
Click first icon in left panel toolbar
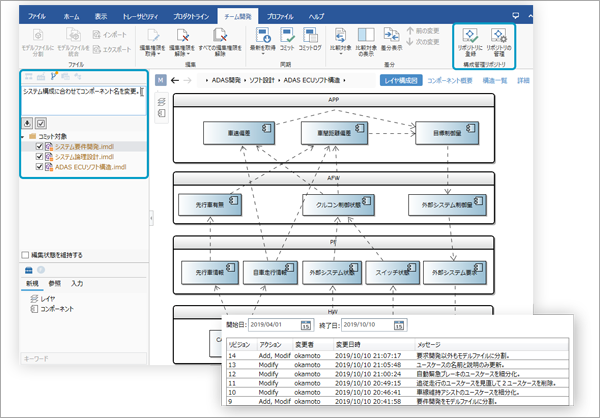pyautogui.click(x=29, y=77)
